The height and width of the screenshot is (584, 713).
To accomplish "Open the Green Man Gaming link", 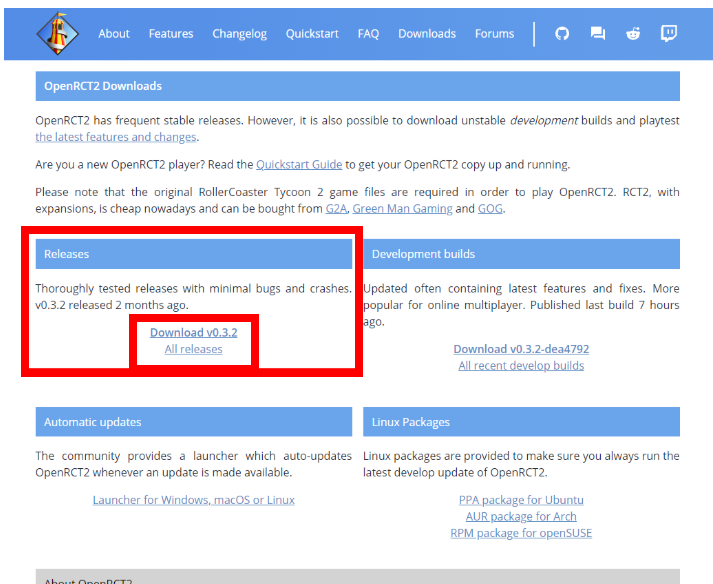I will point(402,208).
